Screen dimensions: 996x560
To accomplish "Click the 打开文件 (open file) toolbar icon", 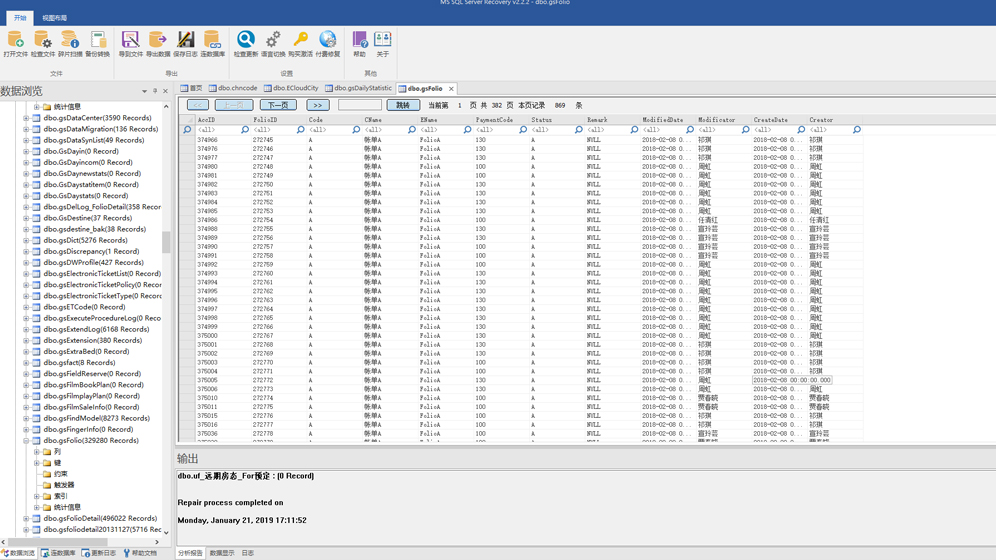I will (15, 40).
